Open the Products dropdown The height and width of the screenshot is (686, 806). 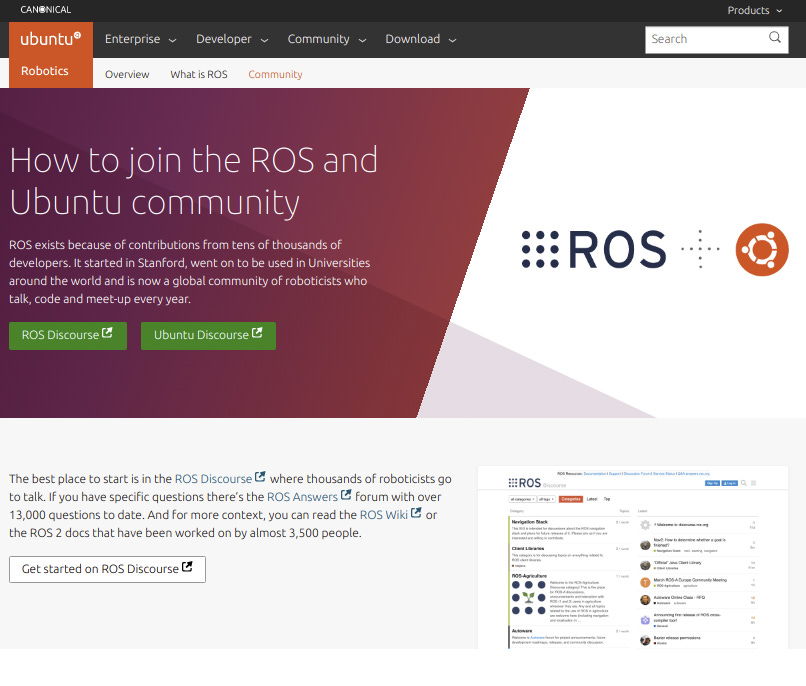point(754,10)
